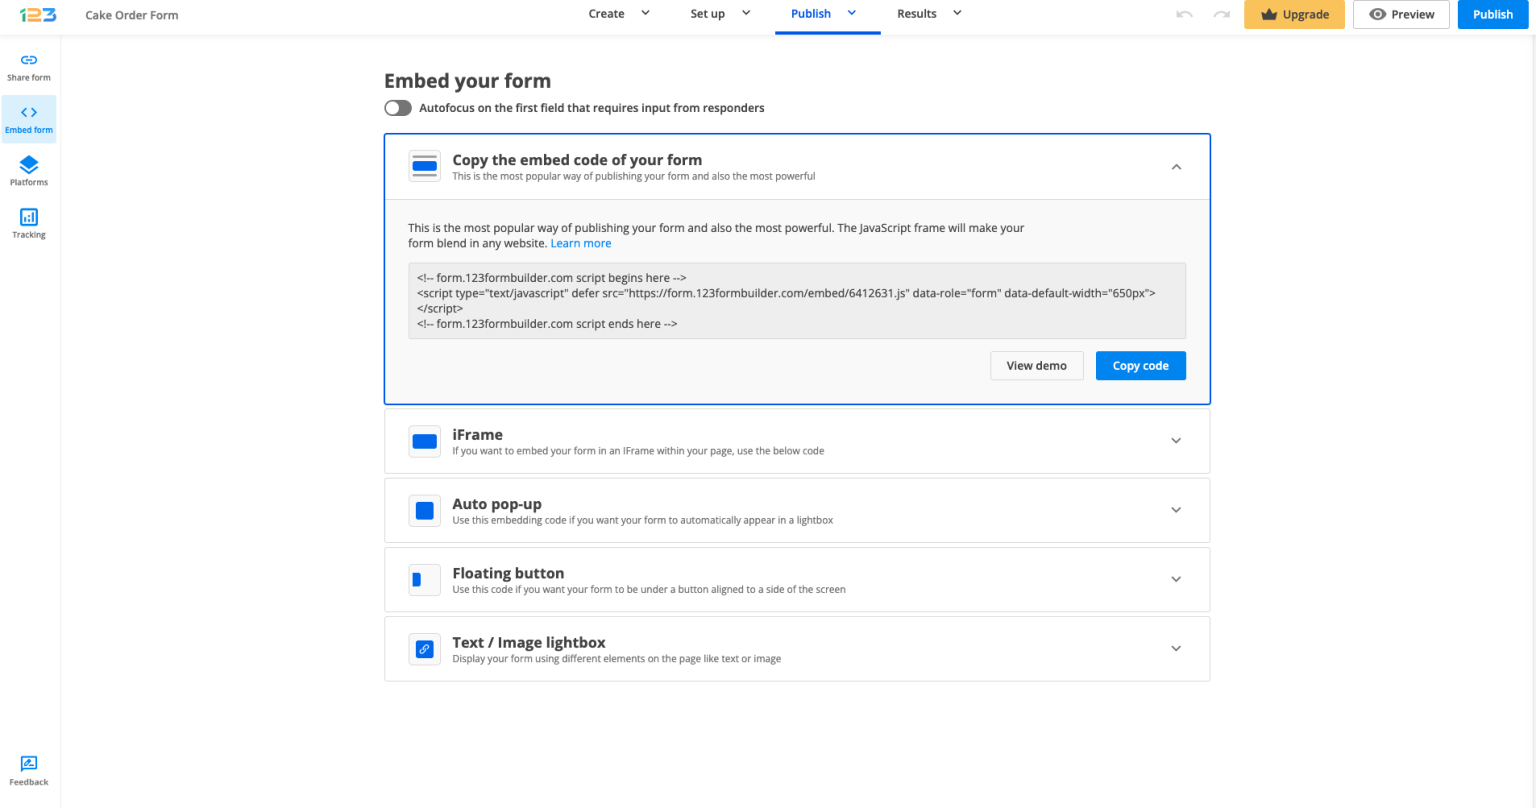1536x808 pixels.
Task: Click the Cake Order Form title
Action: coord(132,15)
